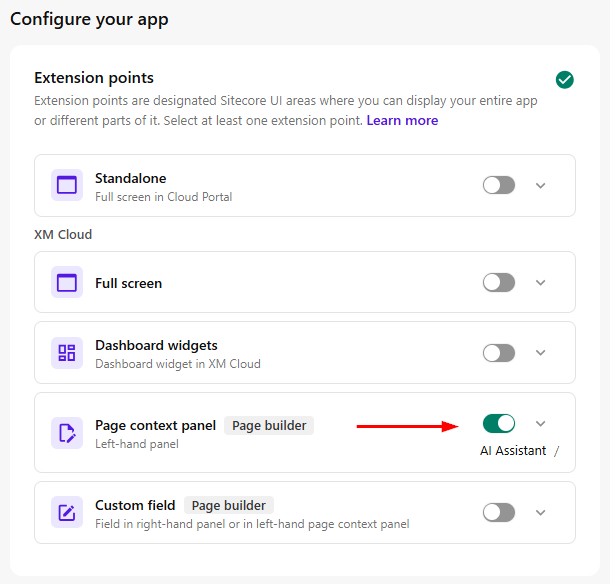Switch on the Custom field toggle
The width and height of the screenshot is (610, 584).
point(498,513)
